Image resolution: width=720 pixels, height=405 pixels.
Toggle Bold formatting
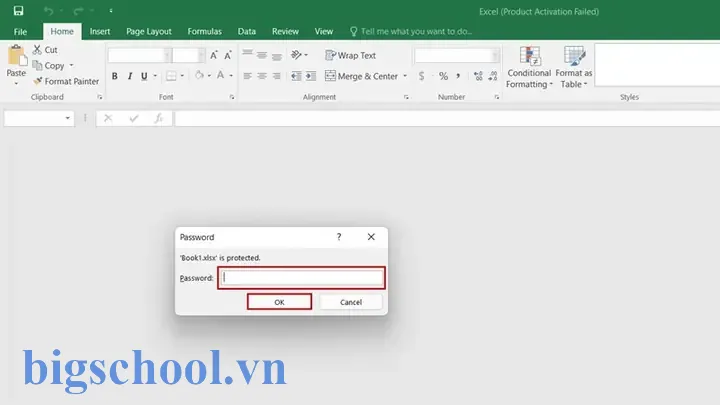coord(115,76)
